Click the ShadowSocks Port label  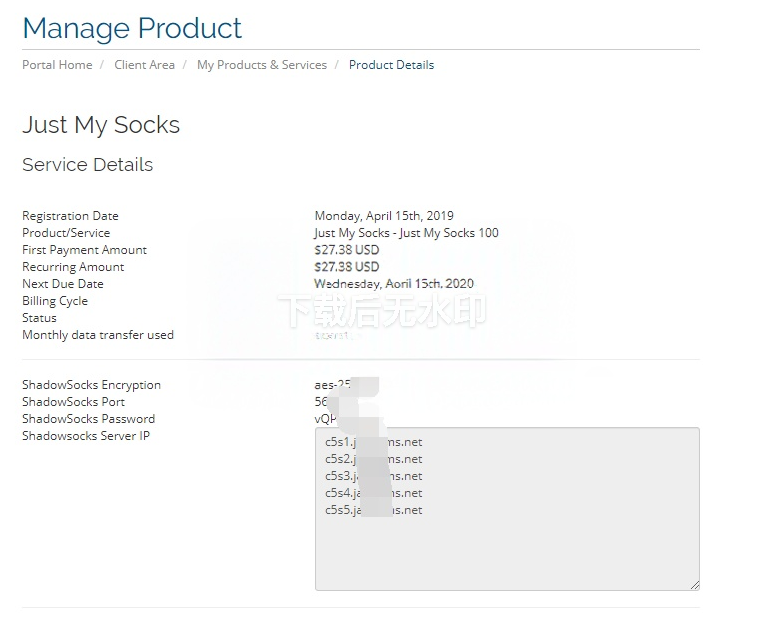pyautogui.click(x=73, y=402)
